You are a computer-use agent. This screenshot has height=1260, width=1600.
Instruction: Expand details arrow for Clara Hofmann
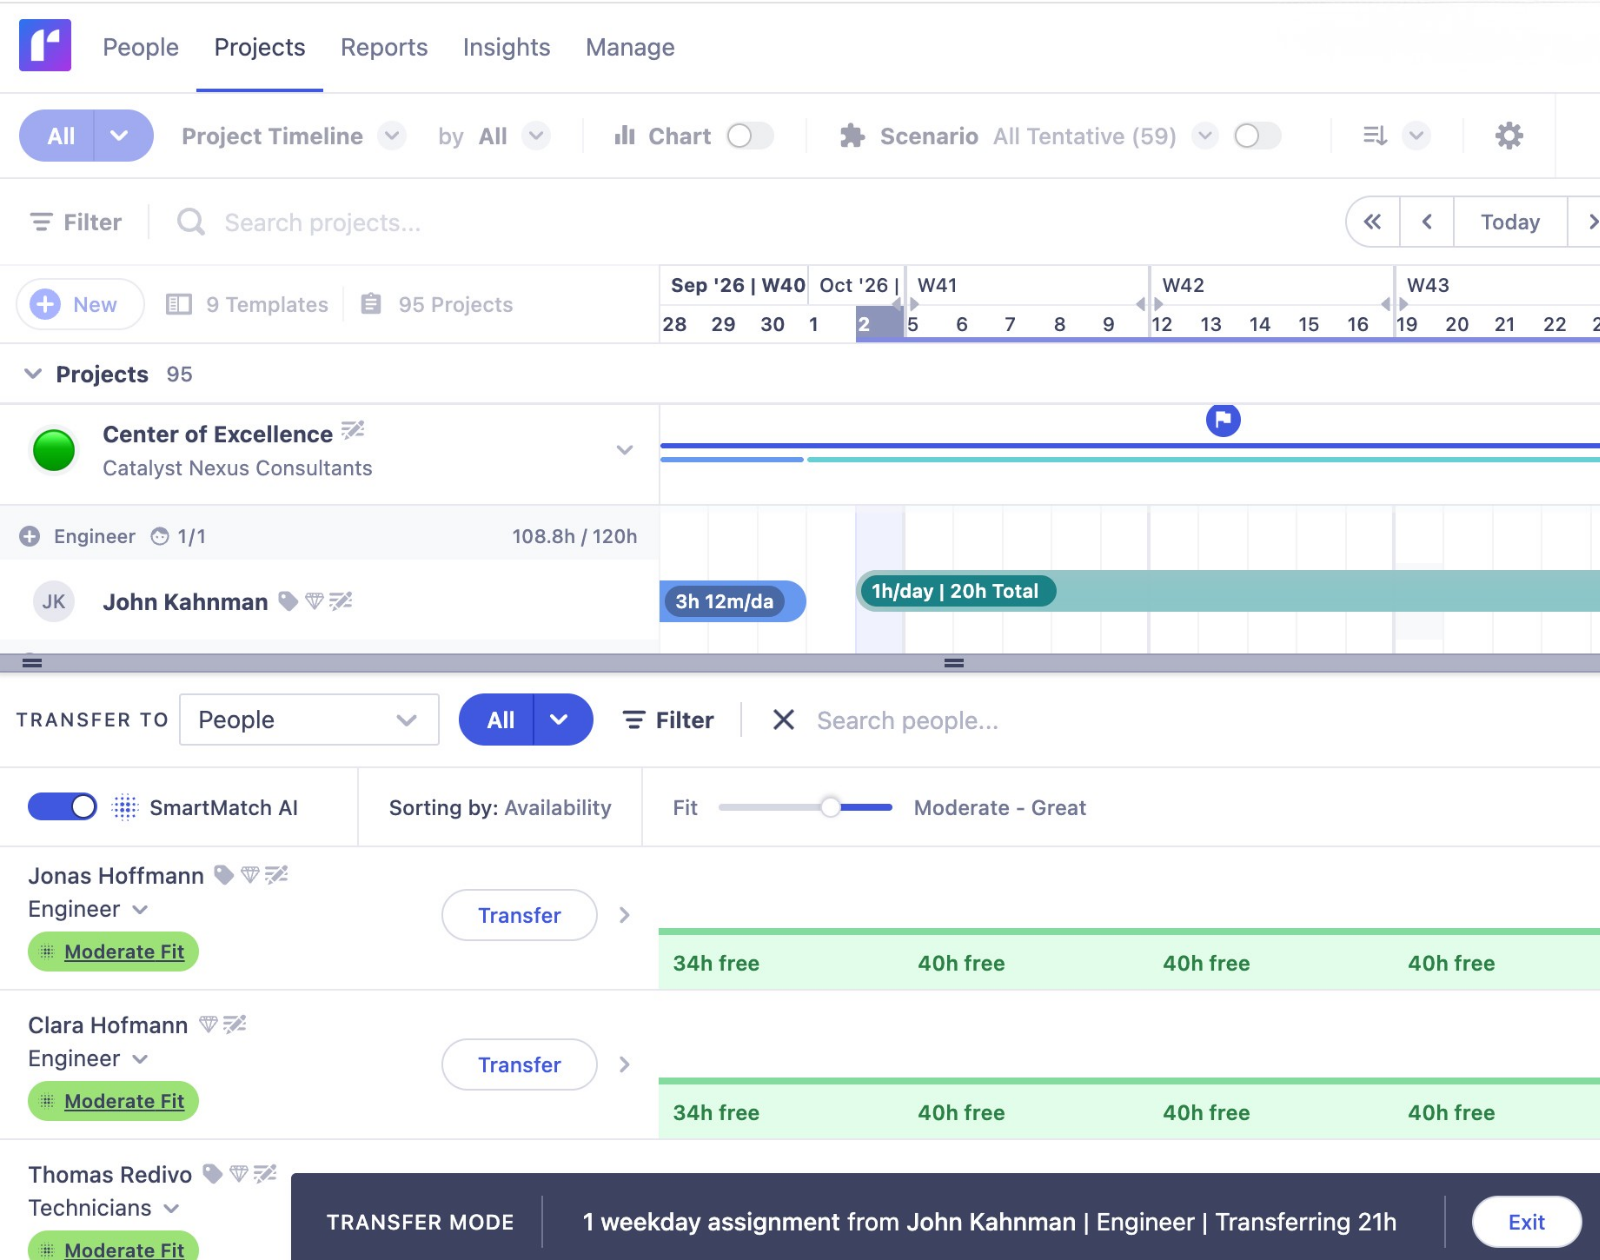tap(624, 1064)
